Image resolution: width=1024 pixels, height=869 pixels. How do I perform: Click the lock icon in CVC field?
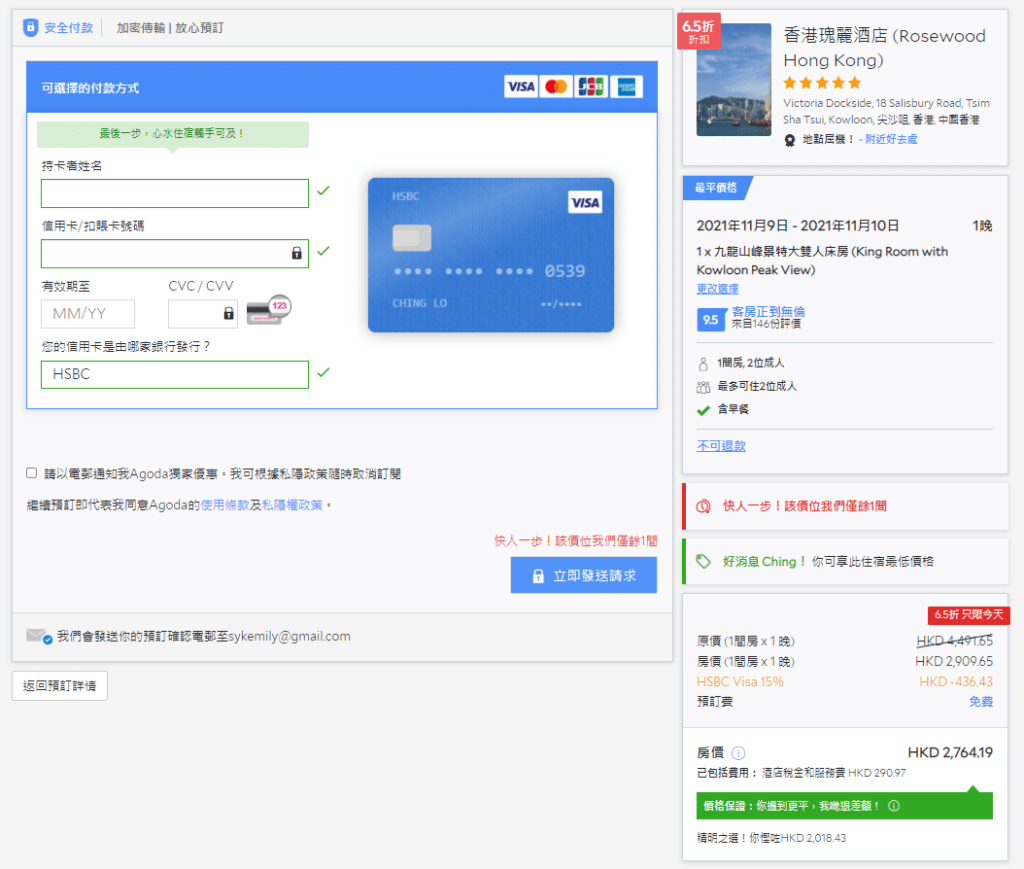click(x=229, y=313)
